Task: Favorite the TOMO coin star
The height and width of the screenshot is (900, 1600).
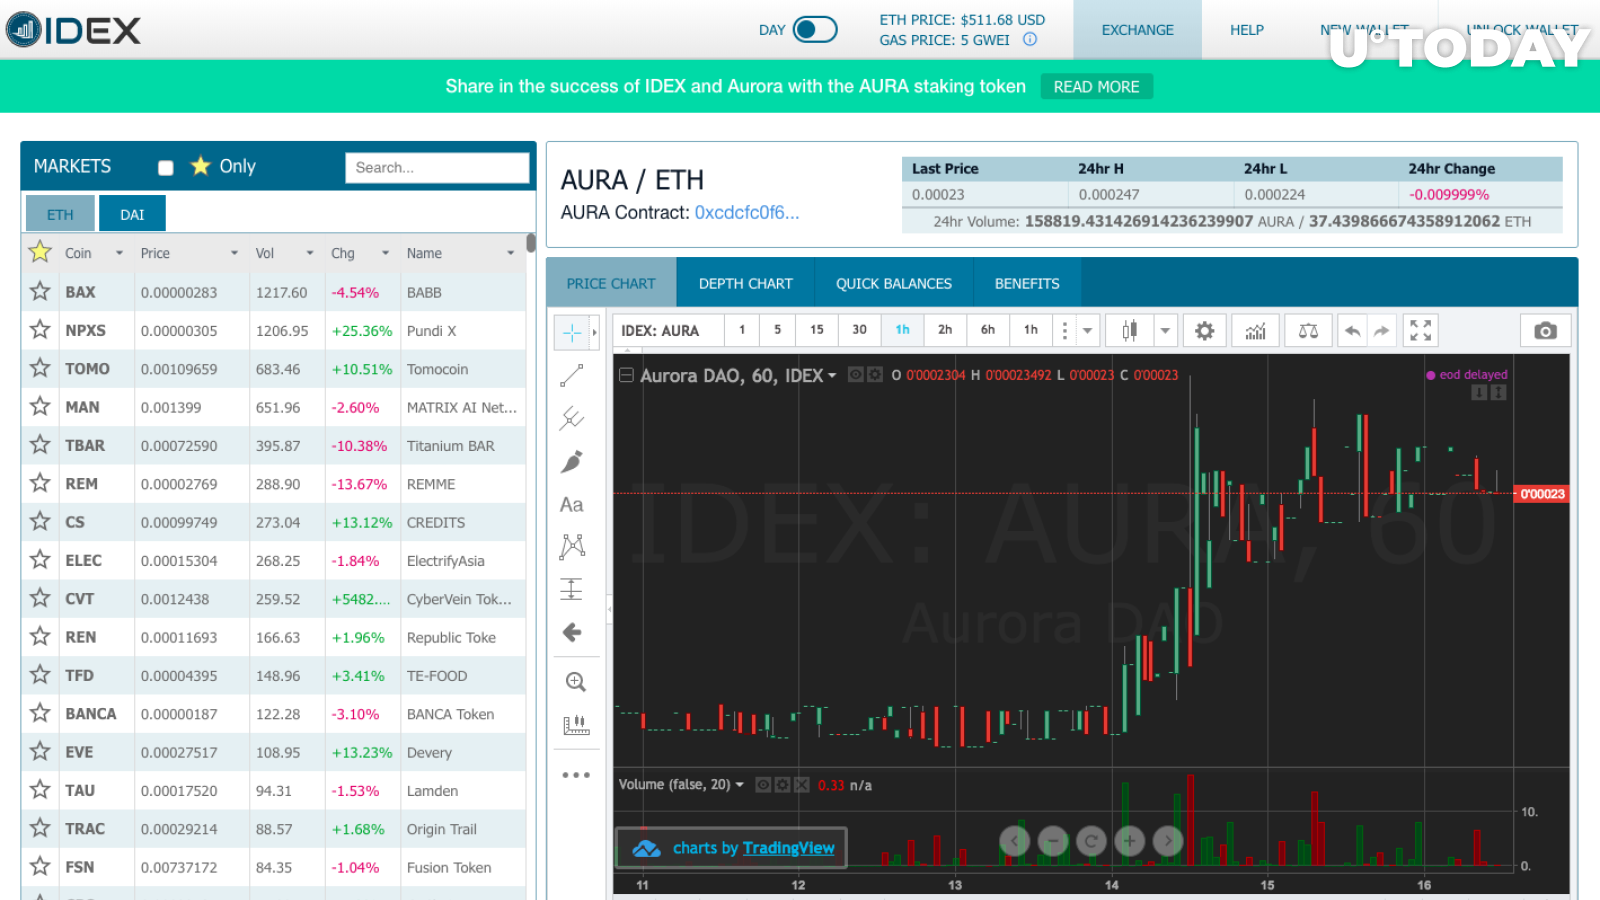Action: pyautogui.click(x=40, y=368)
